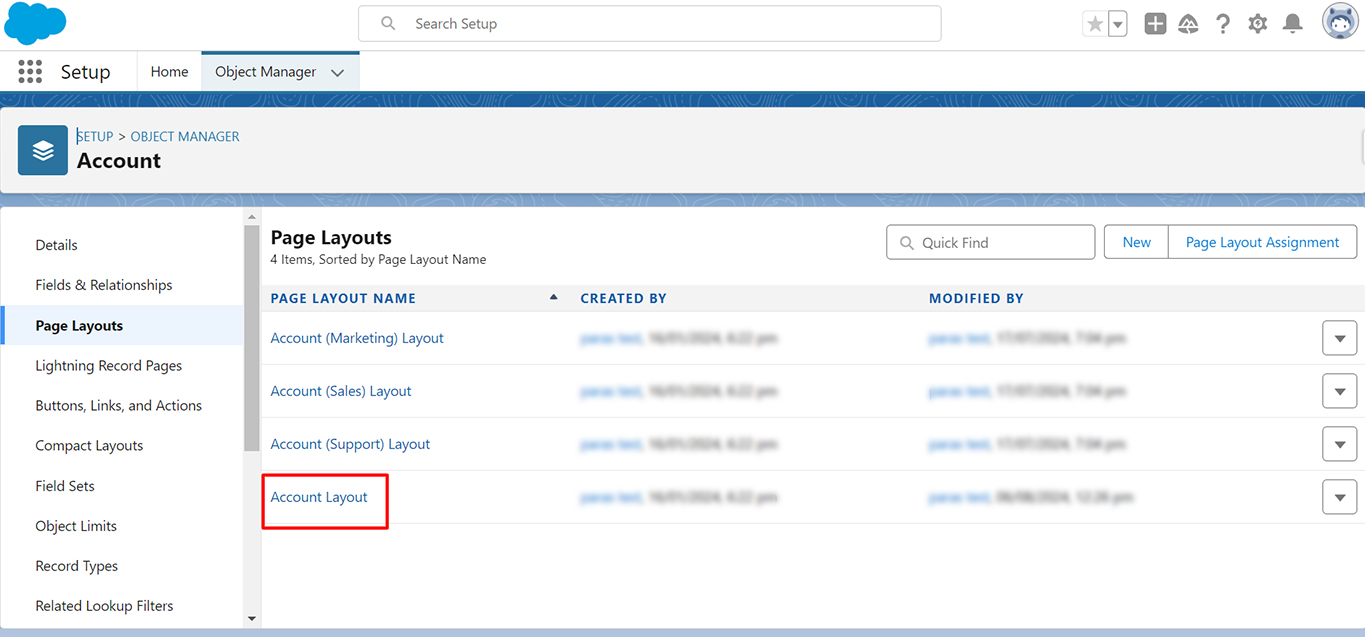Open row actions for Account (Support) Layout

pos(1339,444)
